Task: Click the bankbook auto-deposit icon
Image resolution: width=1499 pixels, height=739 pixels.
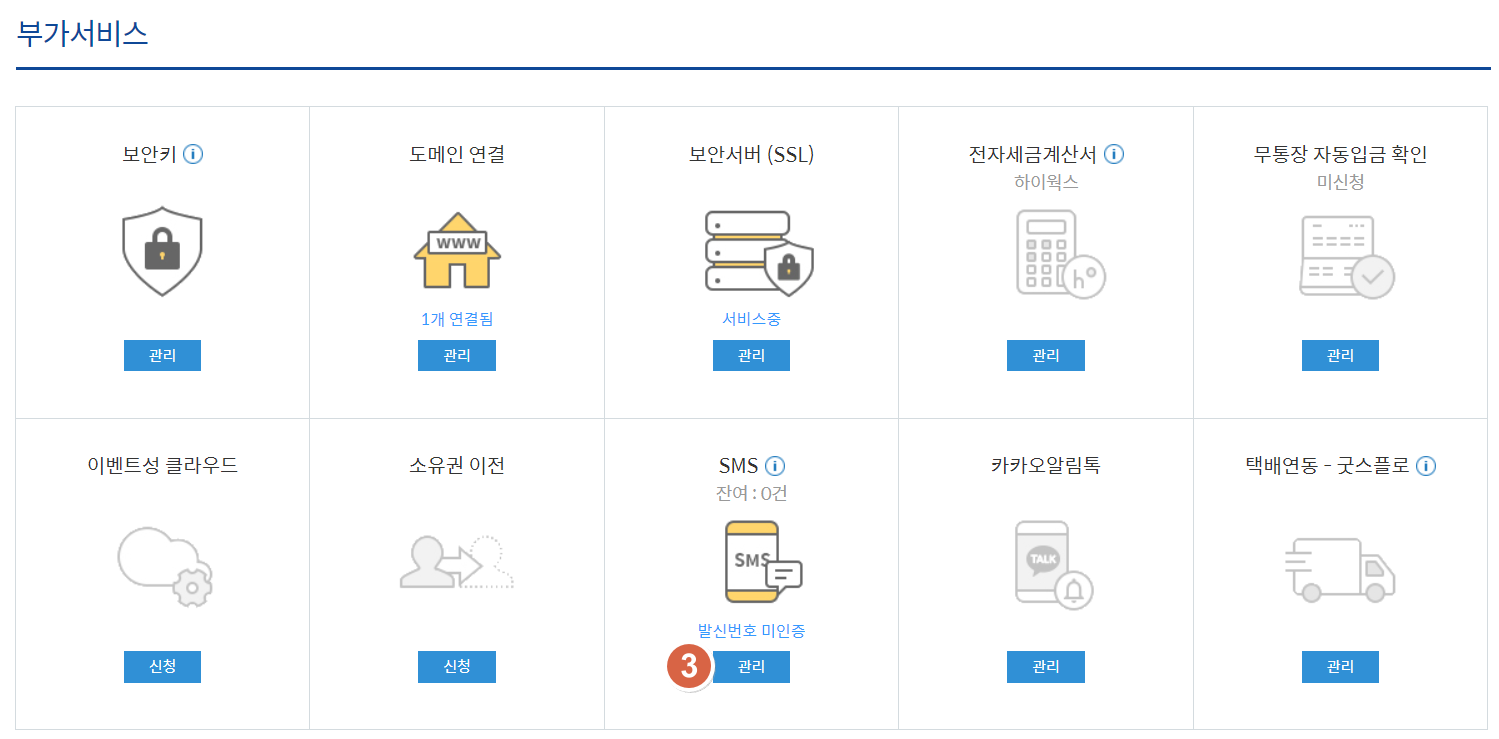Action: pyautogui.click(x=1346, y=256)
